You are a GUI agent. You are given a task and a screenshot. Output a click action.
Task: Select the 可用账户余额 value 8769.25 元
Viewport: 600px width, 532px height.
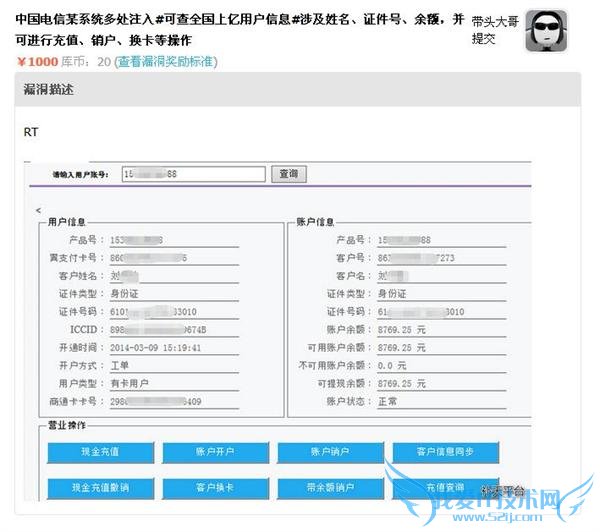coord(401,348)
